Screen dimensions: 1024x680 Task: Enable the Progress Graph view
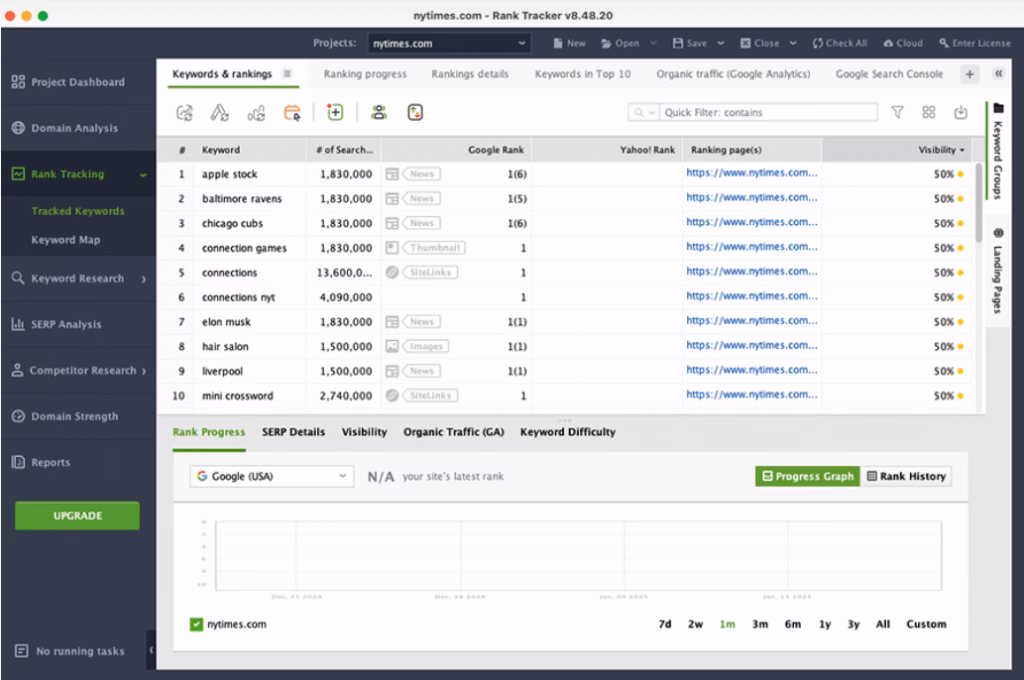[806, 477]
